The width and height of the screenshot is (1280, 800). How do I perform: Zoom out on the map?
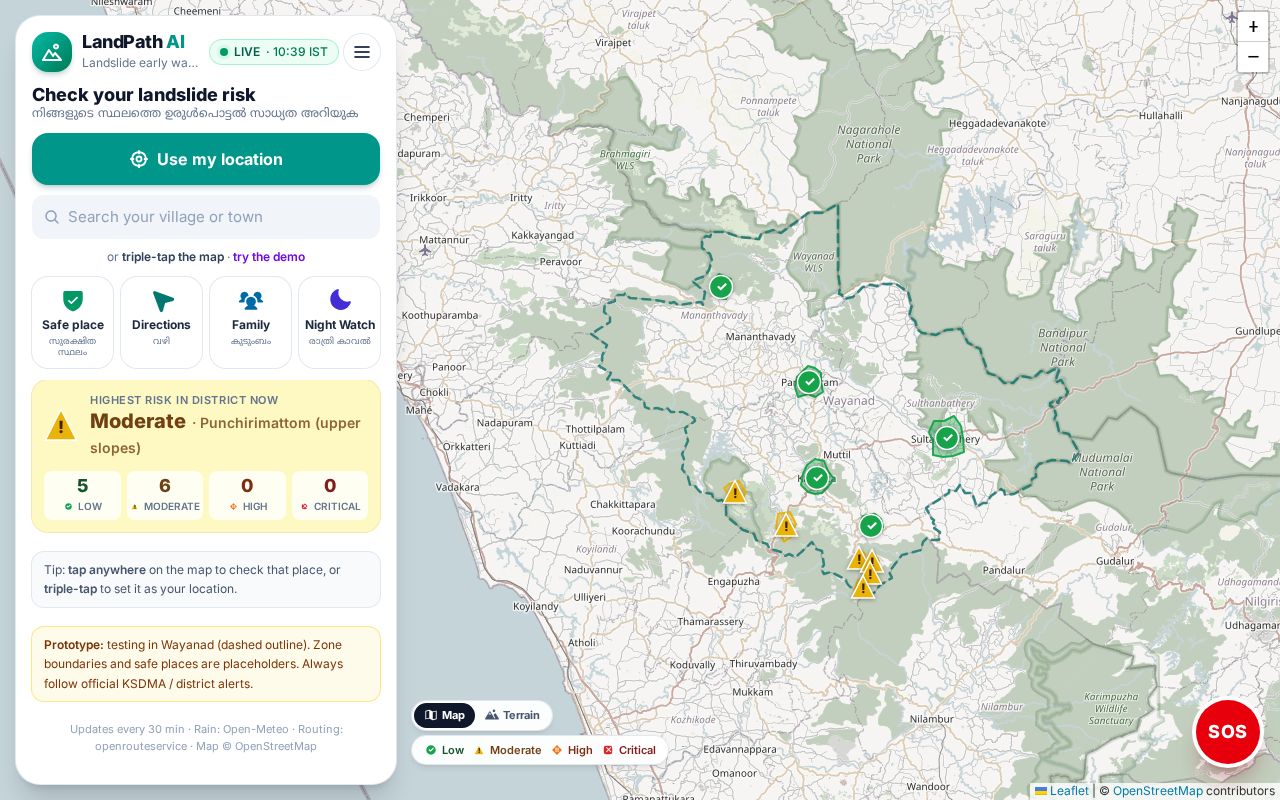pyautogui.click(x=1253, y=57)
